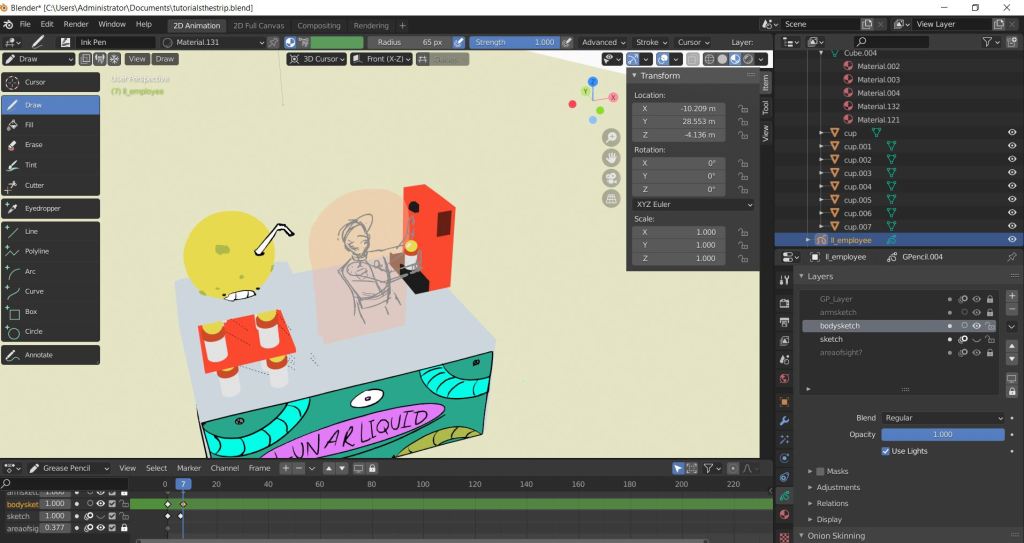1024x543 pixels.
Task: Hide the cup.003 object in outliner
Action: [x=1012, y=173]
